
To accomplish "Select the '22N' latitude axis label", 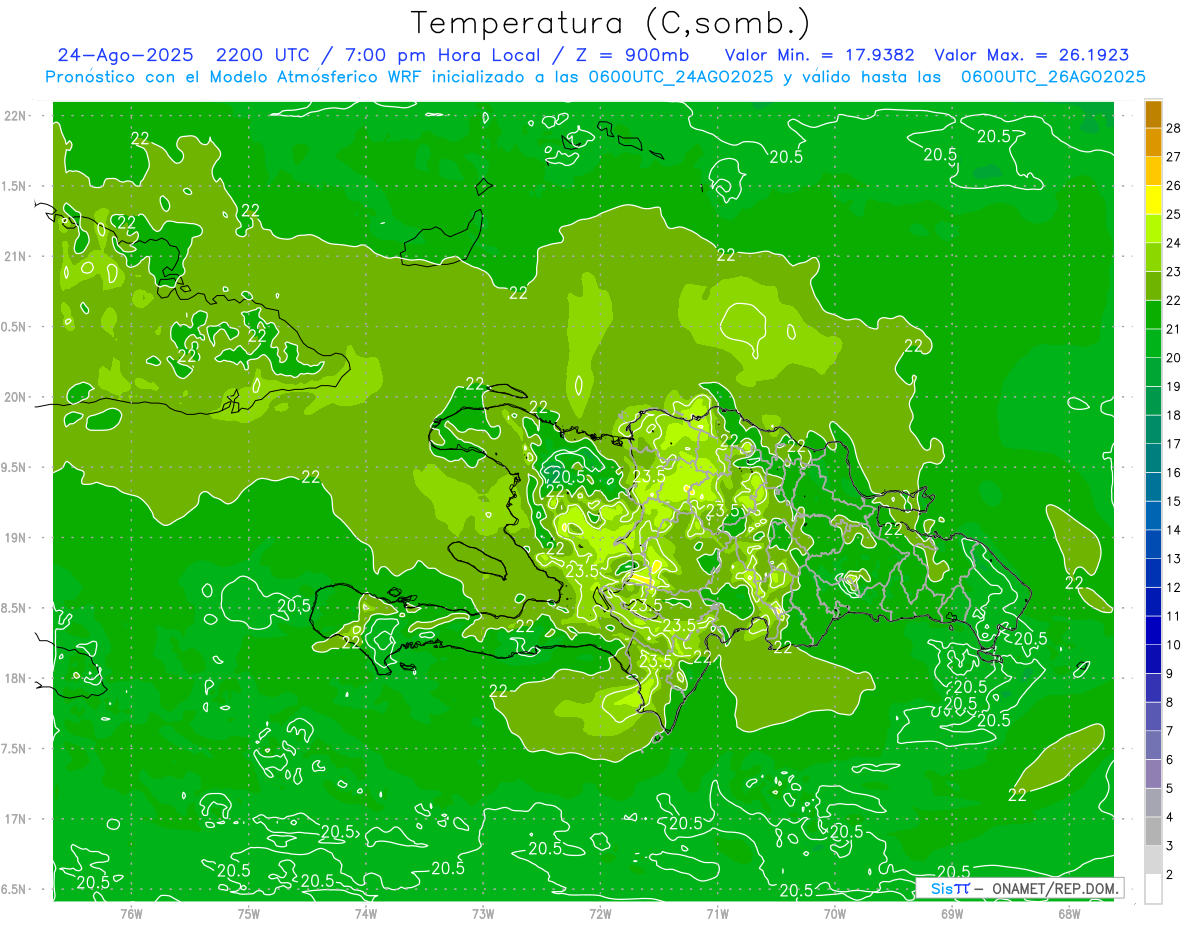I will click(14, 116).
